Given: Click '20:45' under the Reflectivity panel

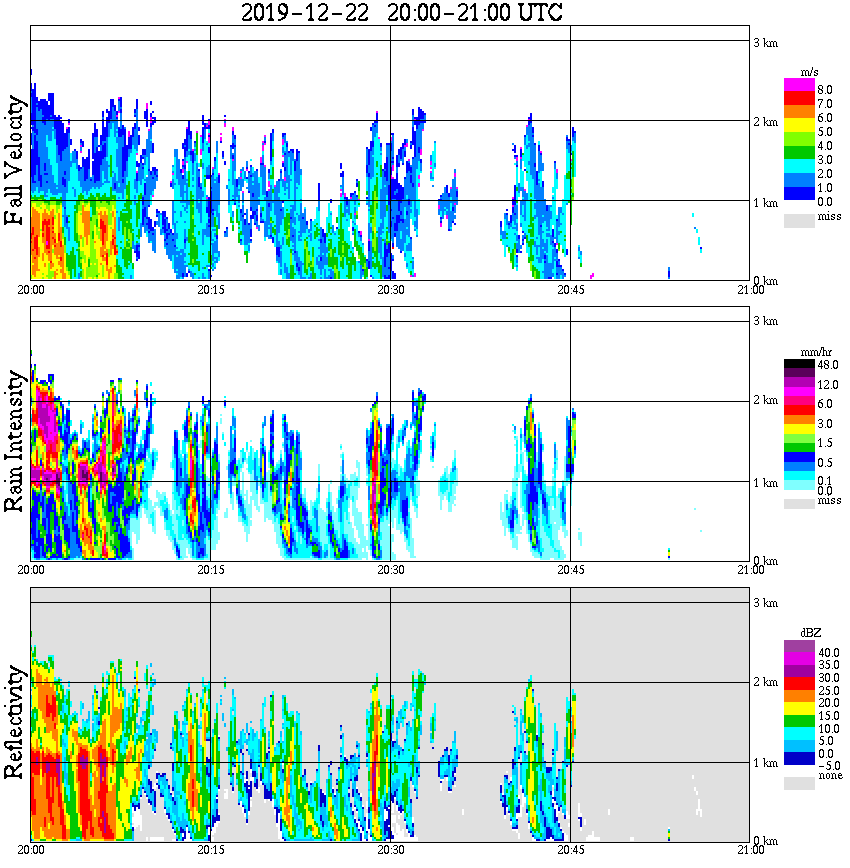Looking at the screenshot, I should point(570,850).
